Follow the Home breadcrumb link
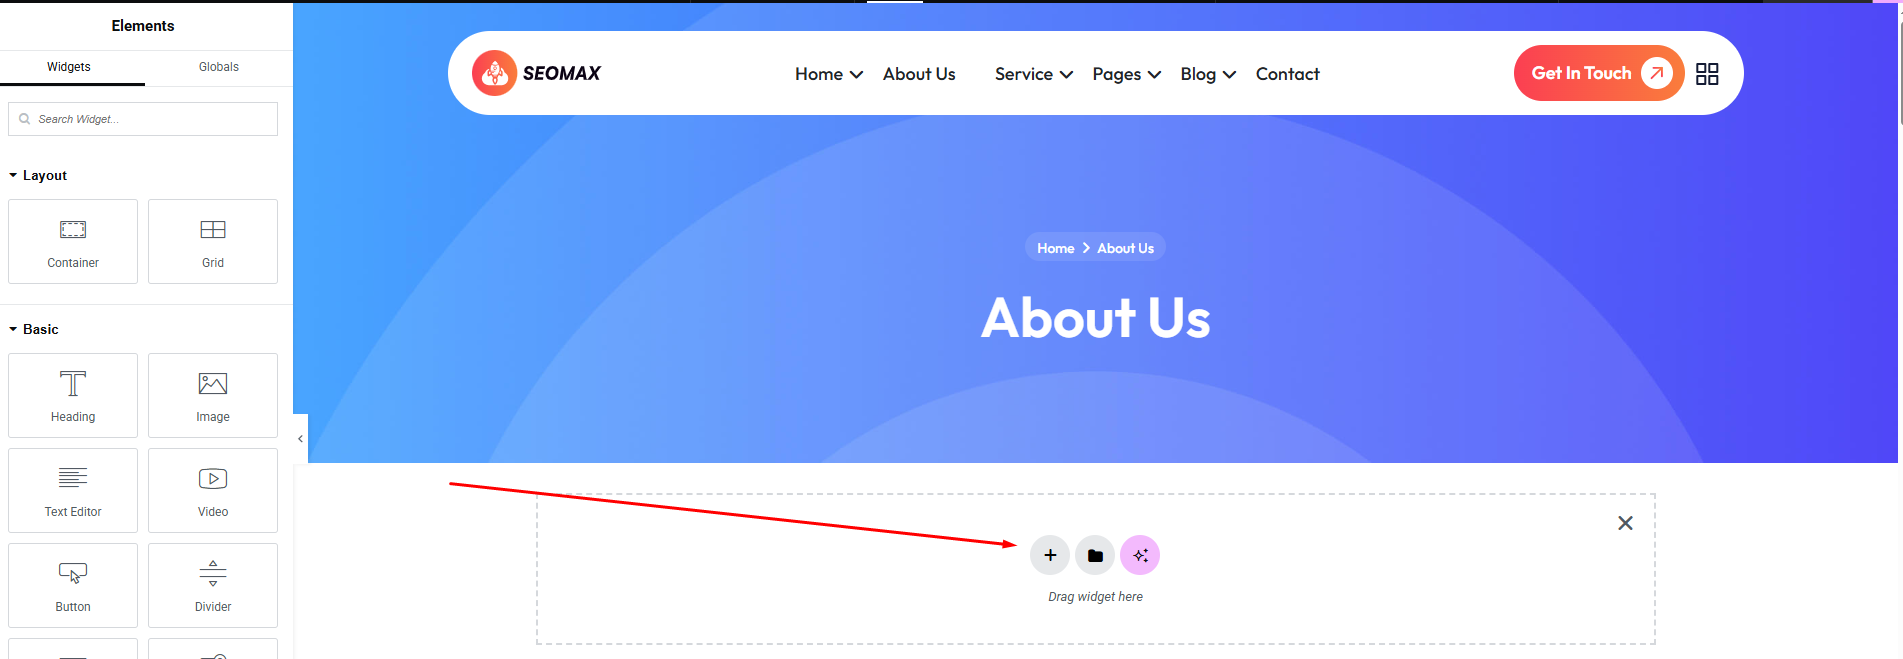This screenshot has height=659, width=1903. pos(1055,248)
